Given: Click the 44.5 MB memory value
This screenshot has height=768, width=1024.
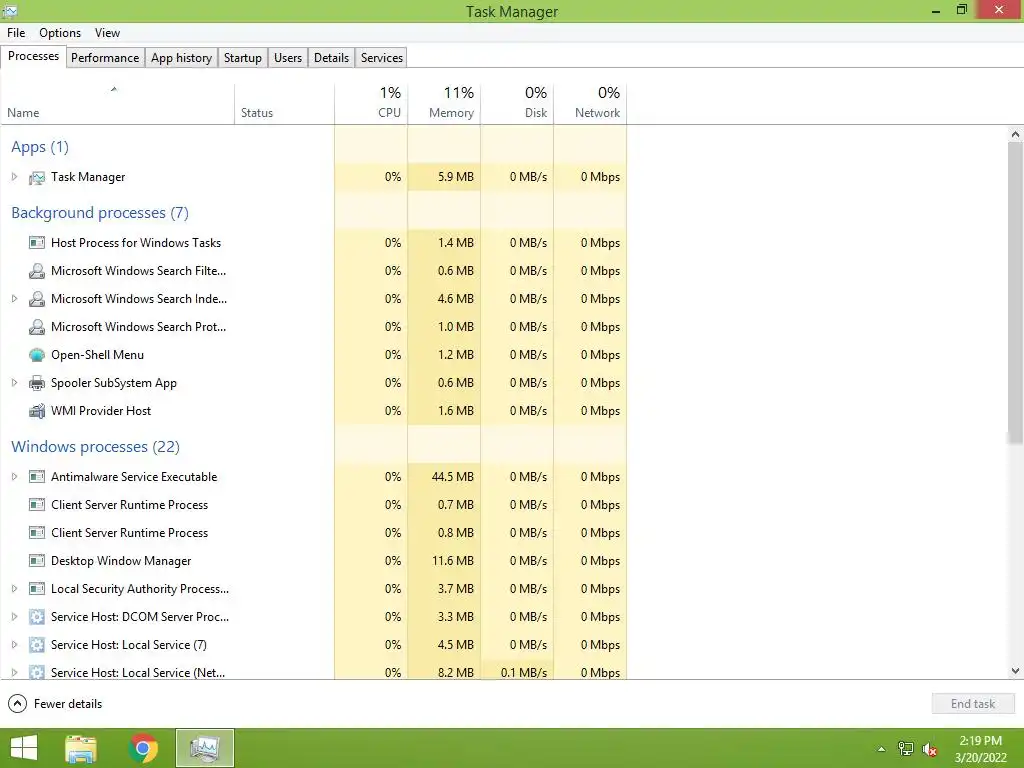Looking at the screenshot, I should [453, 477].
